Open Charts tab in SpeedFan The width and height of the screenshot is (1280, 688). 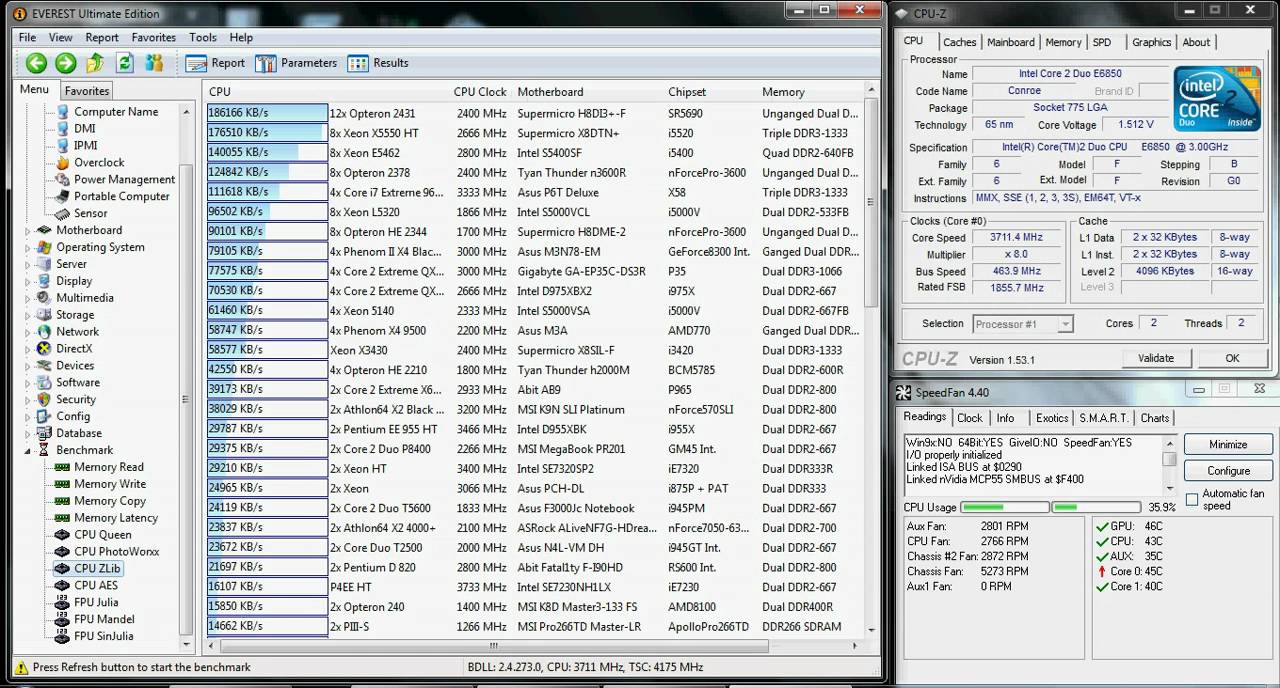(1155, 418)
